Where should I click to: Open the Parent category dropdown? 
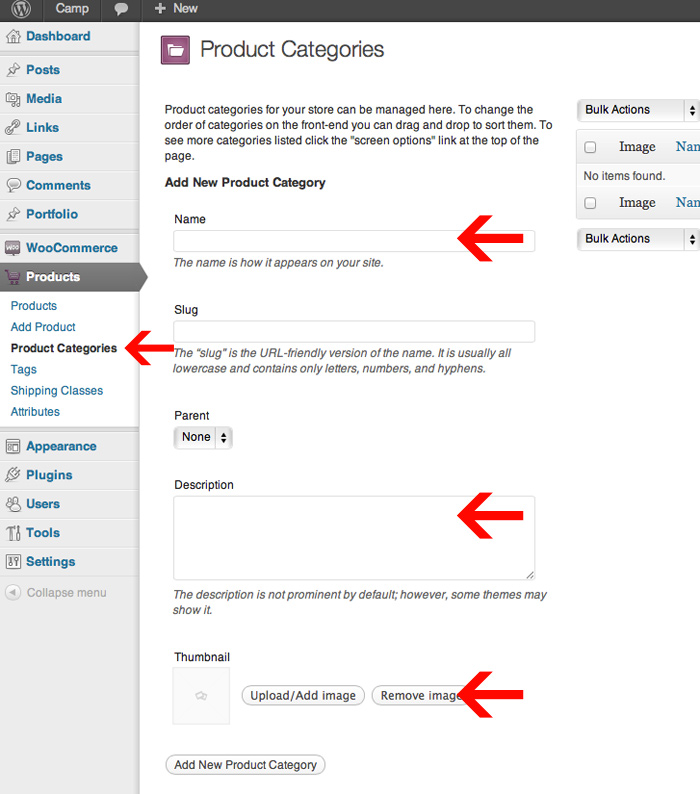click(203, 437)
